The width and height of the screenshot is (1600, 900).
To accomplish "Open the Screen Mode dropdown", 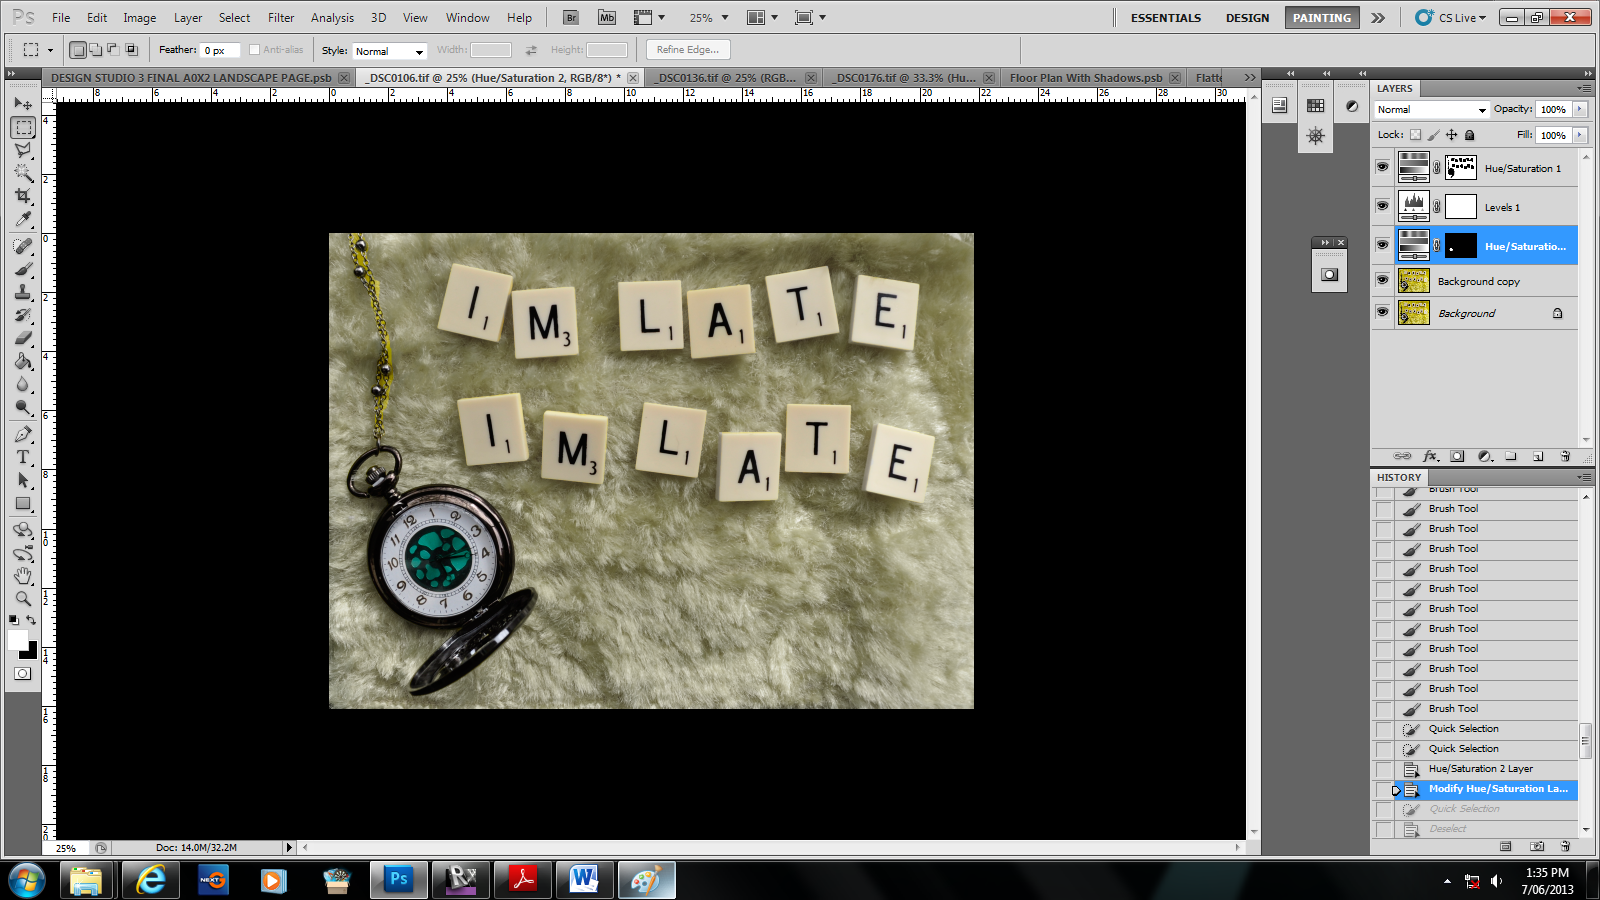I will point(810,17).
